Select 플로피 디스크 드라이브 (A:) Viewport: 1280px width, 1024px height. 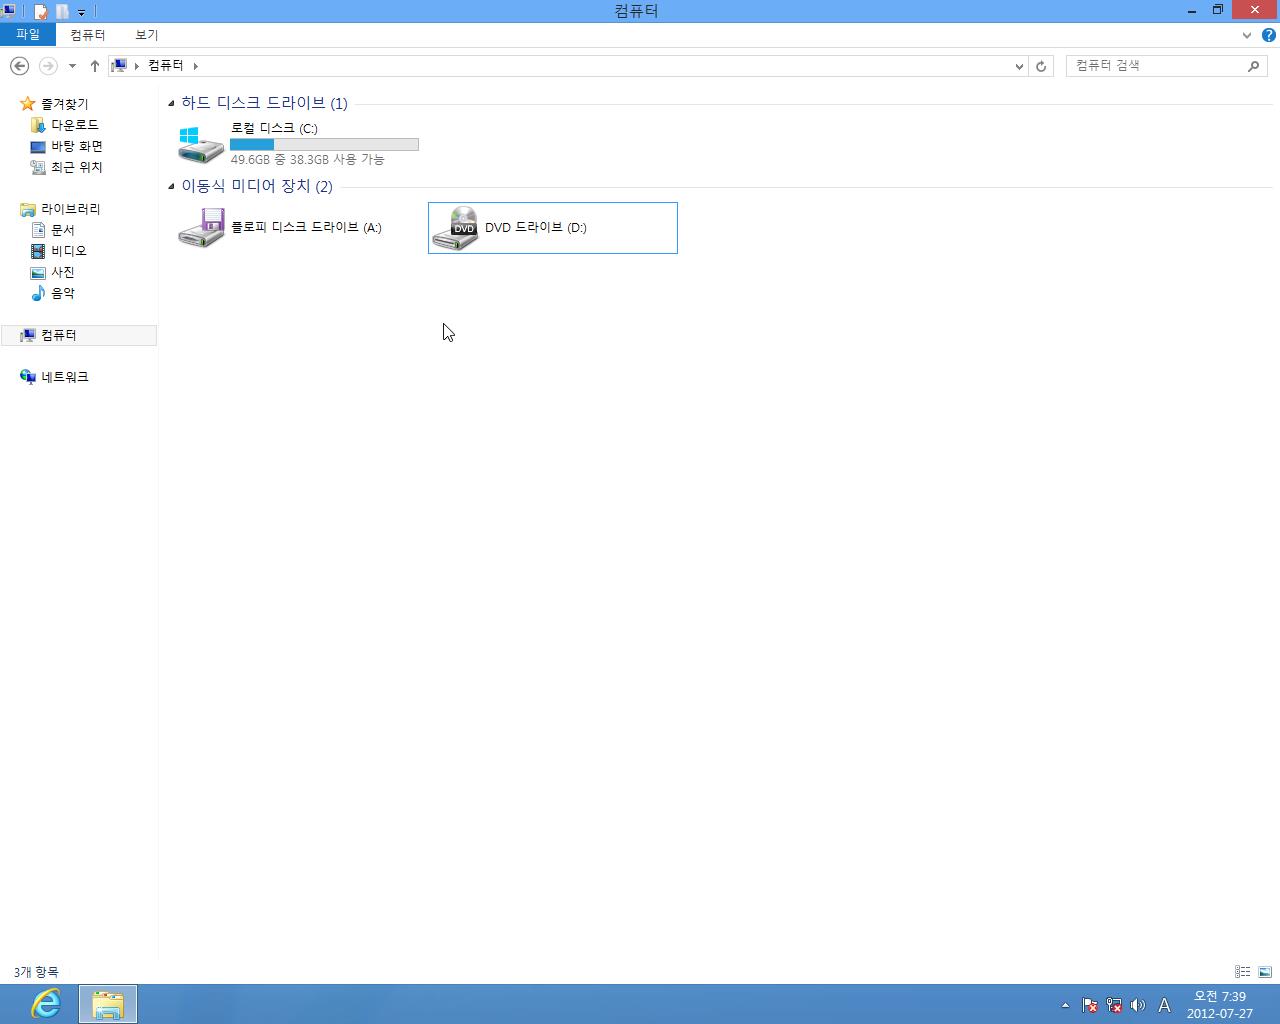300,228
